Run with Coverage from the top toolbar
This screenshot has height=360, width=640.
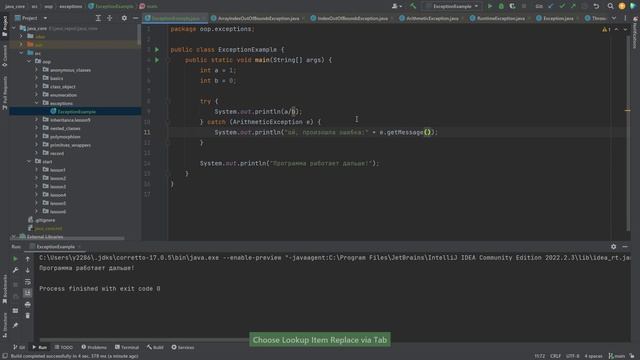513,6
